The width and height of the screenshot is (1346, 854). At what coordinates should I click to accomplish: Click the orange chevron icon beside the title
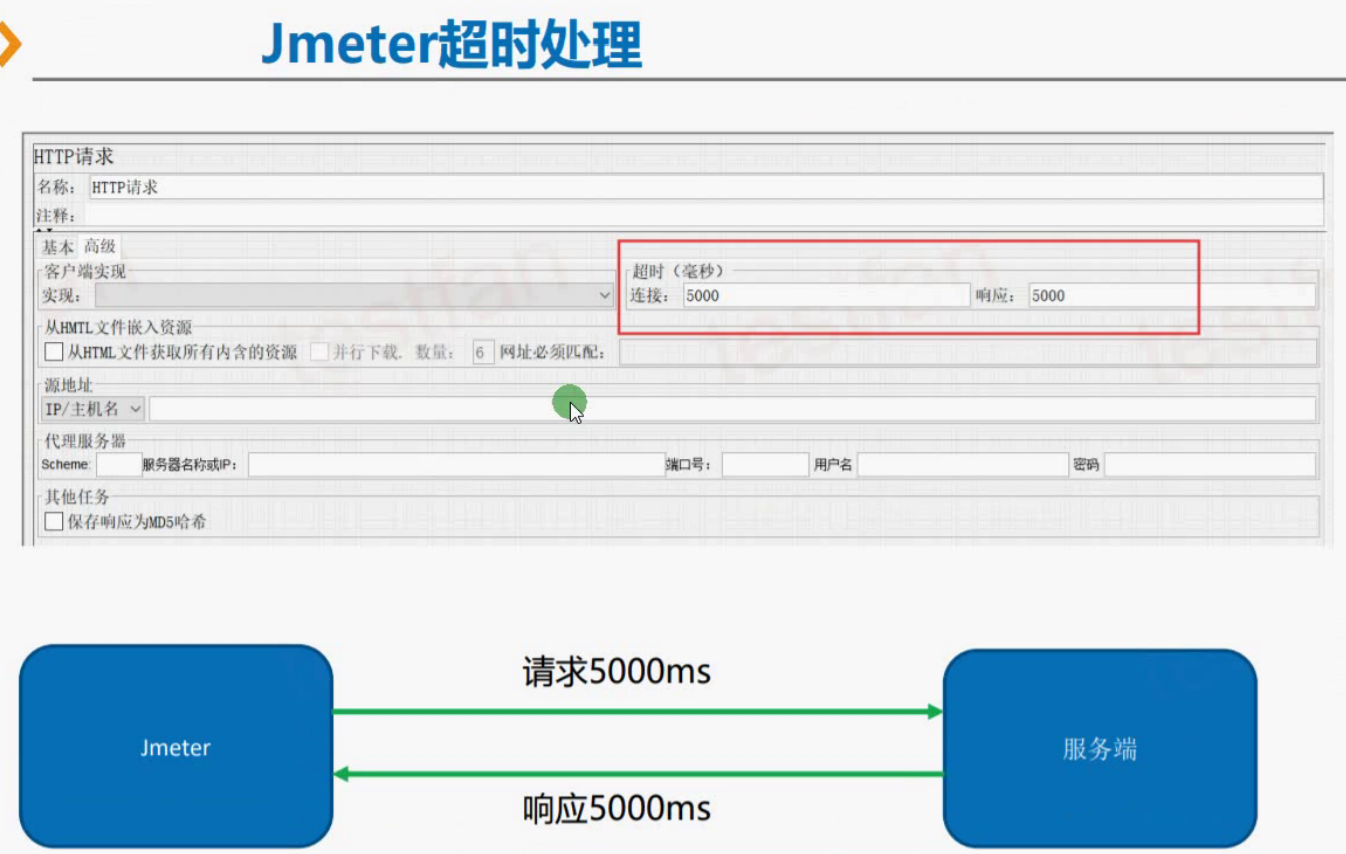10,46
